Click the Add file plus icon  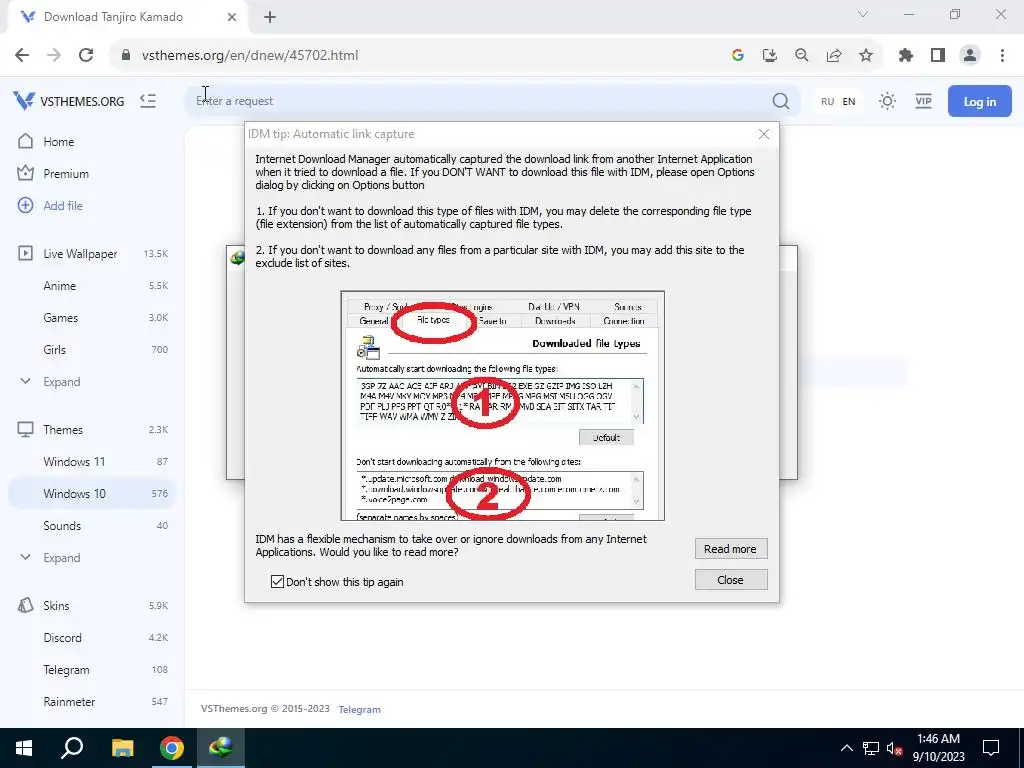click(25, 205)
